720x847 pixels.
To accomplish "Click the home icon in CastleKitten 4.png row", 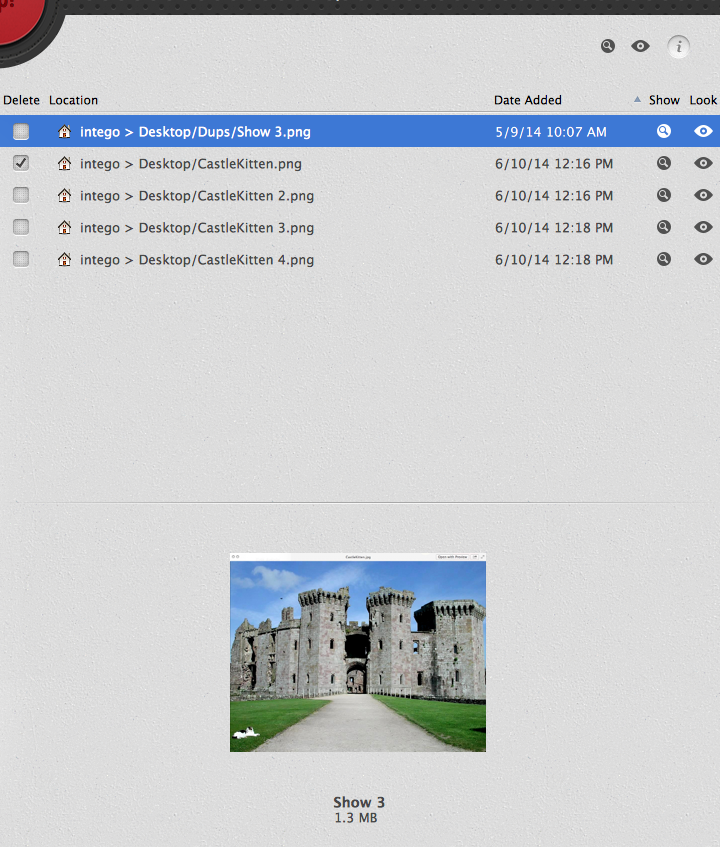I will click(x=64, y=259).
